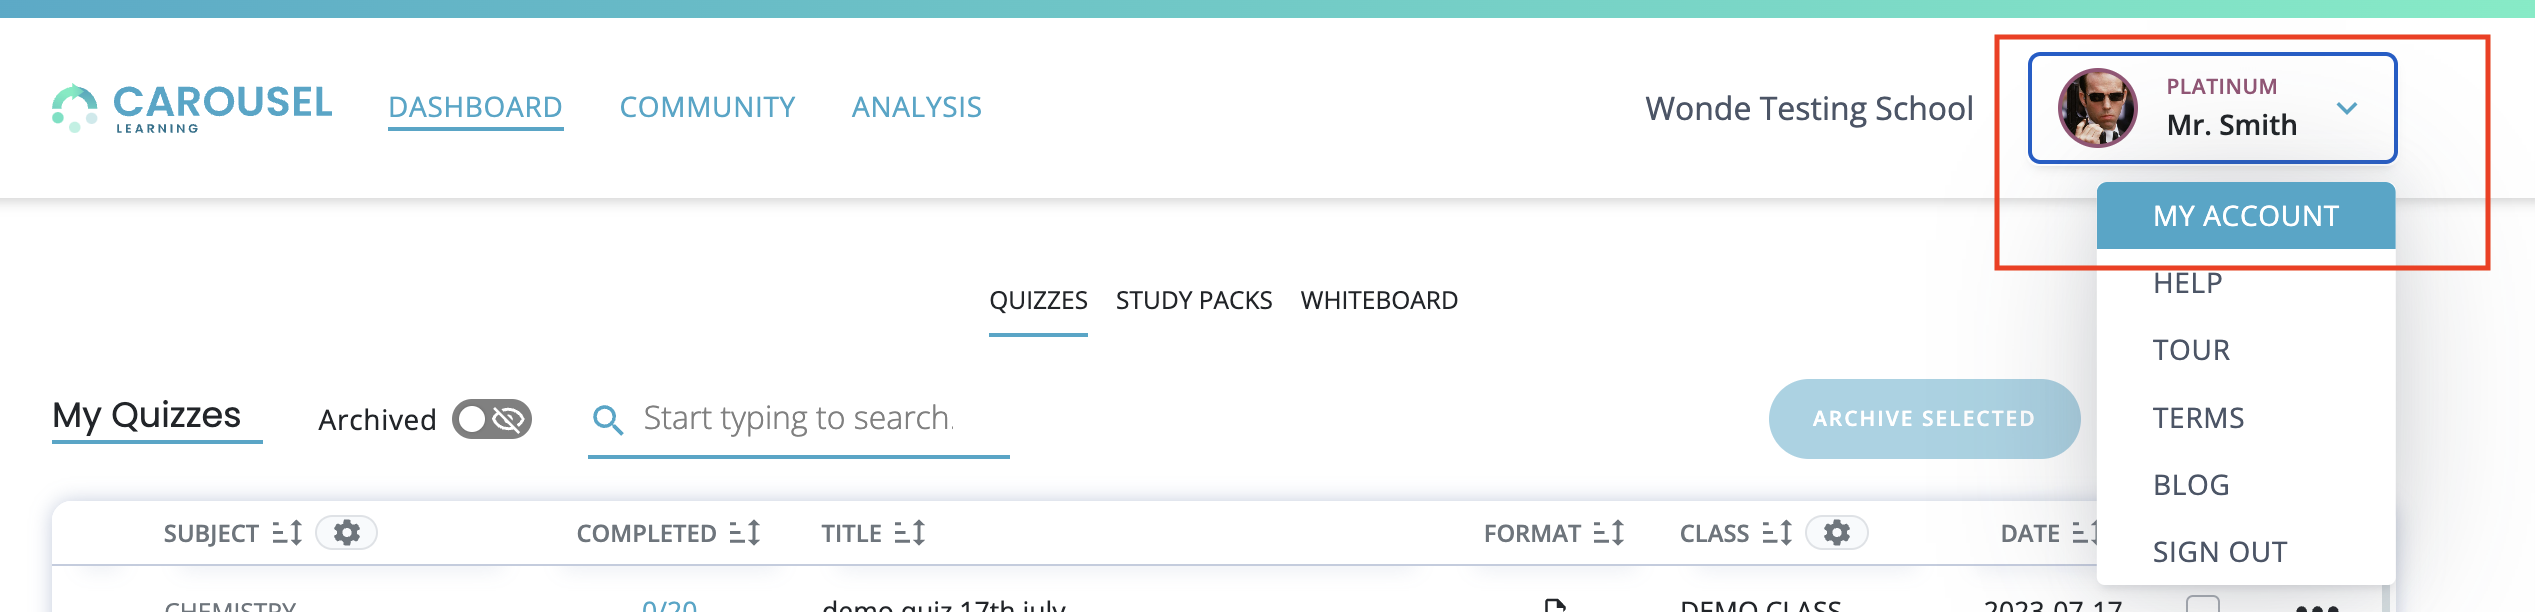Image resolution: width=2535 pixels, height=612 pixels.
Task: Click the TITLE column sort icon
Action: (x=909, y=533)
